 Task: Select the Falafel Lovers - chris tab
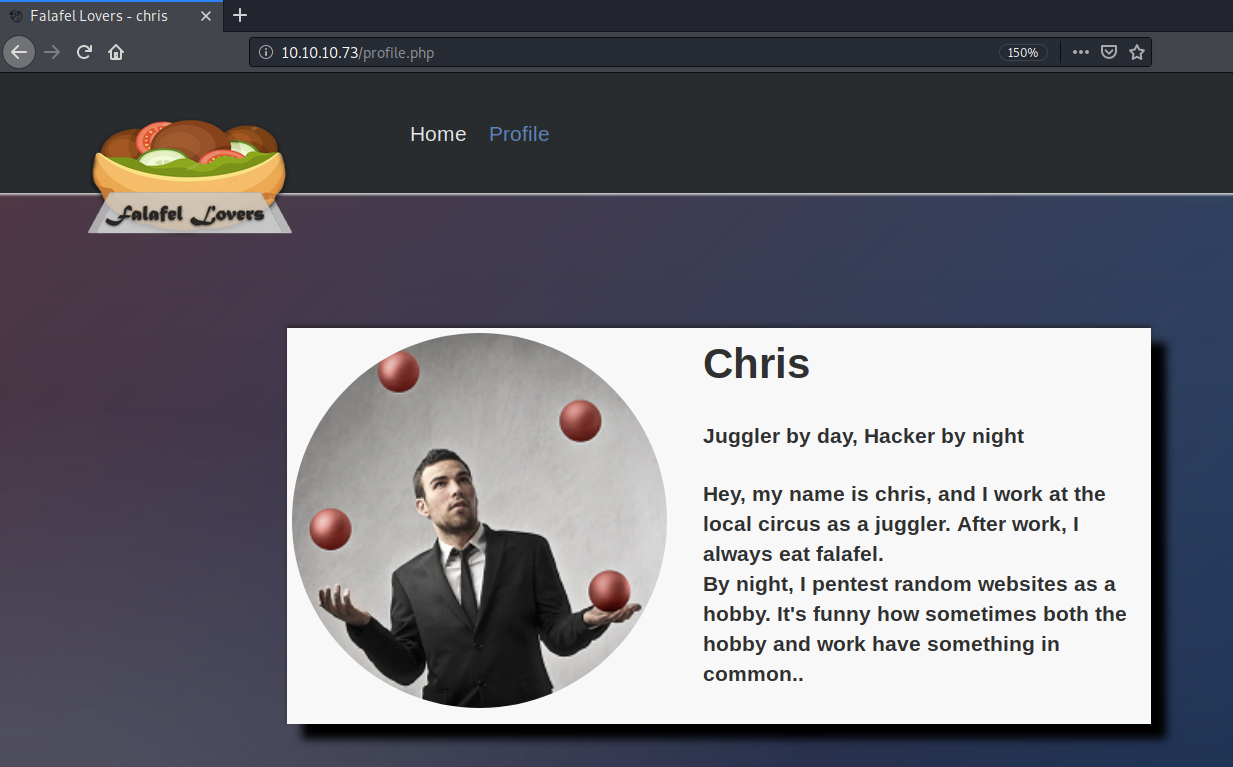point(100,16)
